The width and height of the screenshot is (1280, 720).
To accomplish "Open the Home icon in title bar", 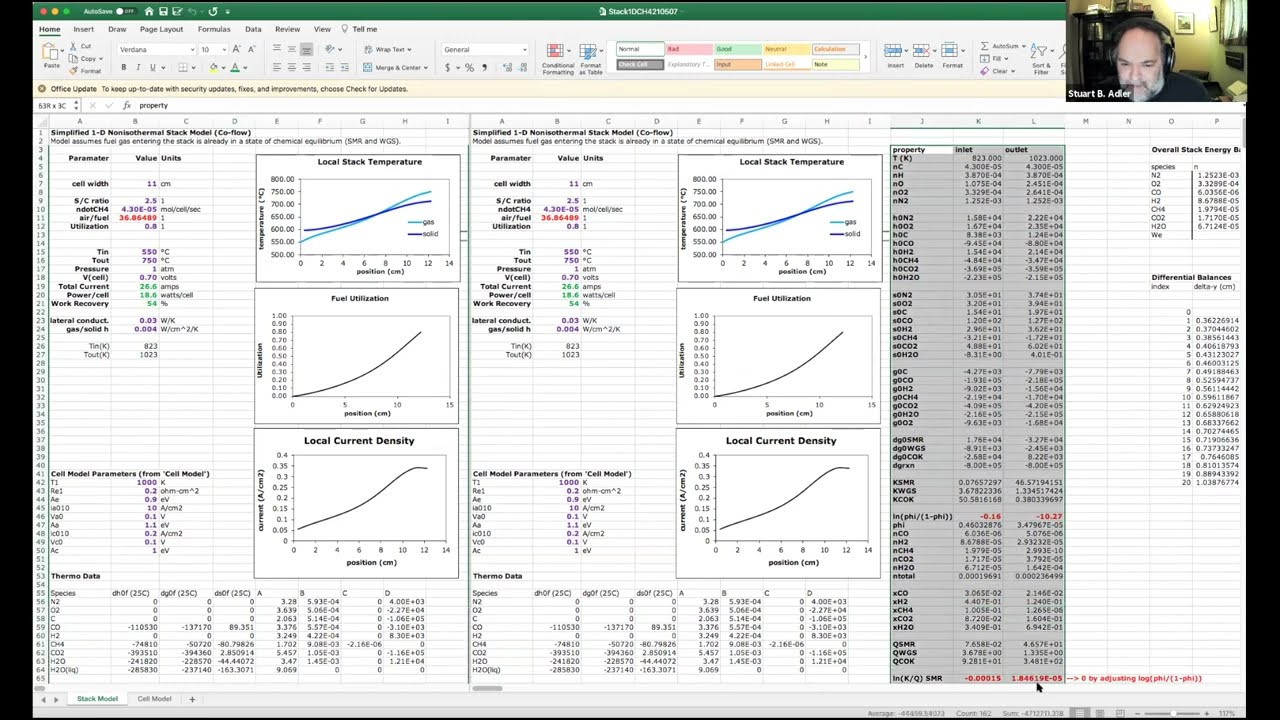I will (149, 11).
